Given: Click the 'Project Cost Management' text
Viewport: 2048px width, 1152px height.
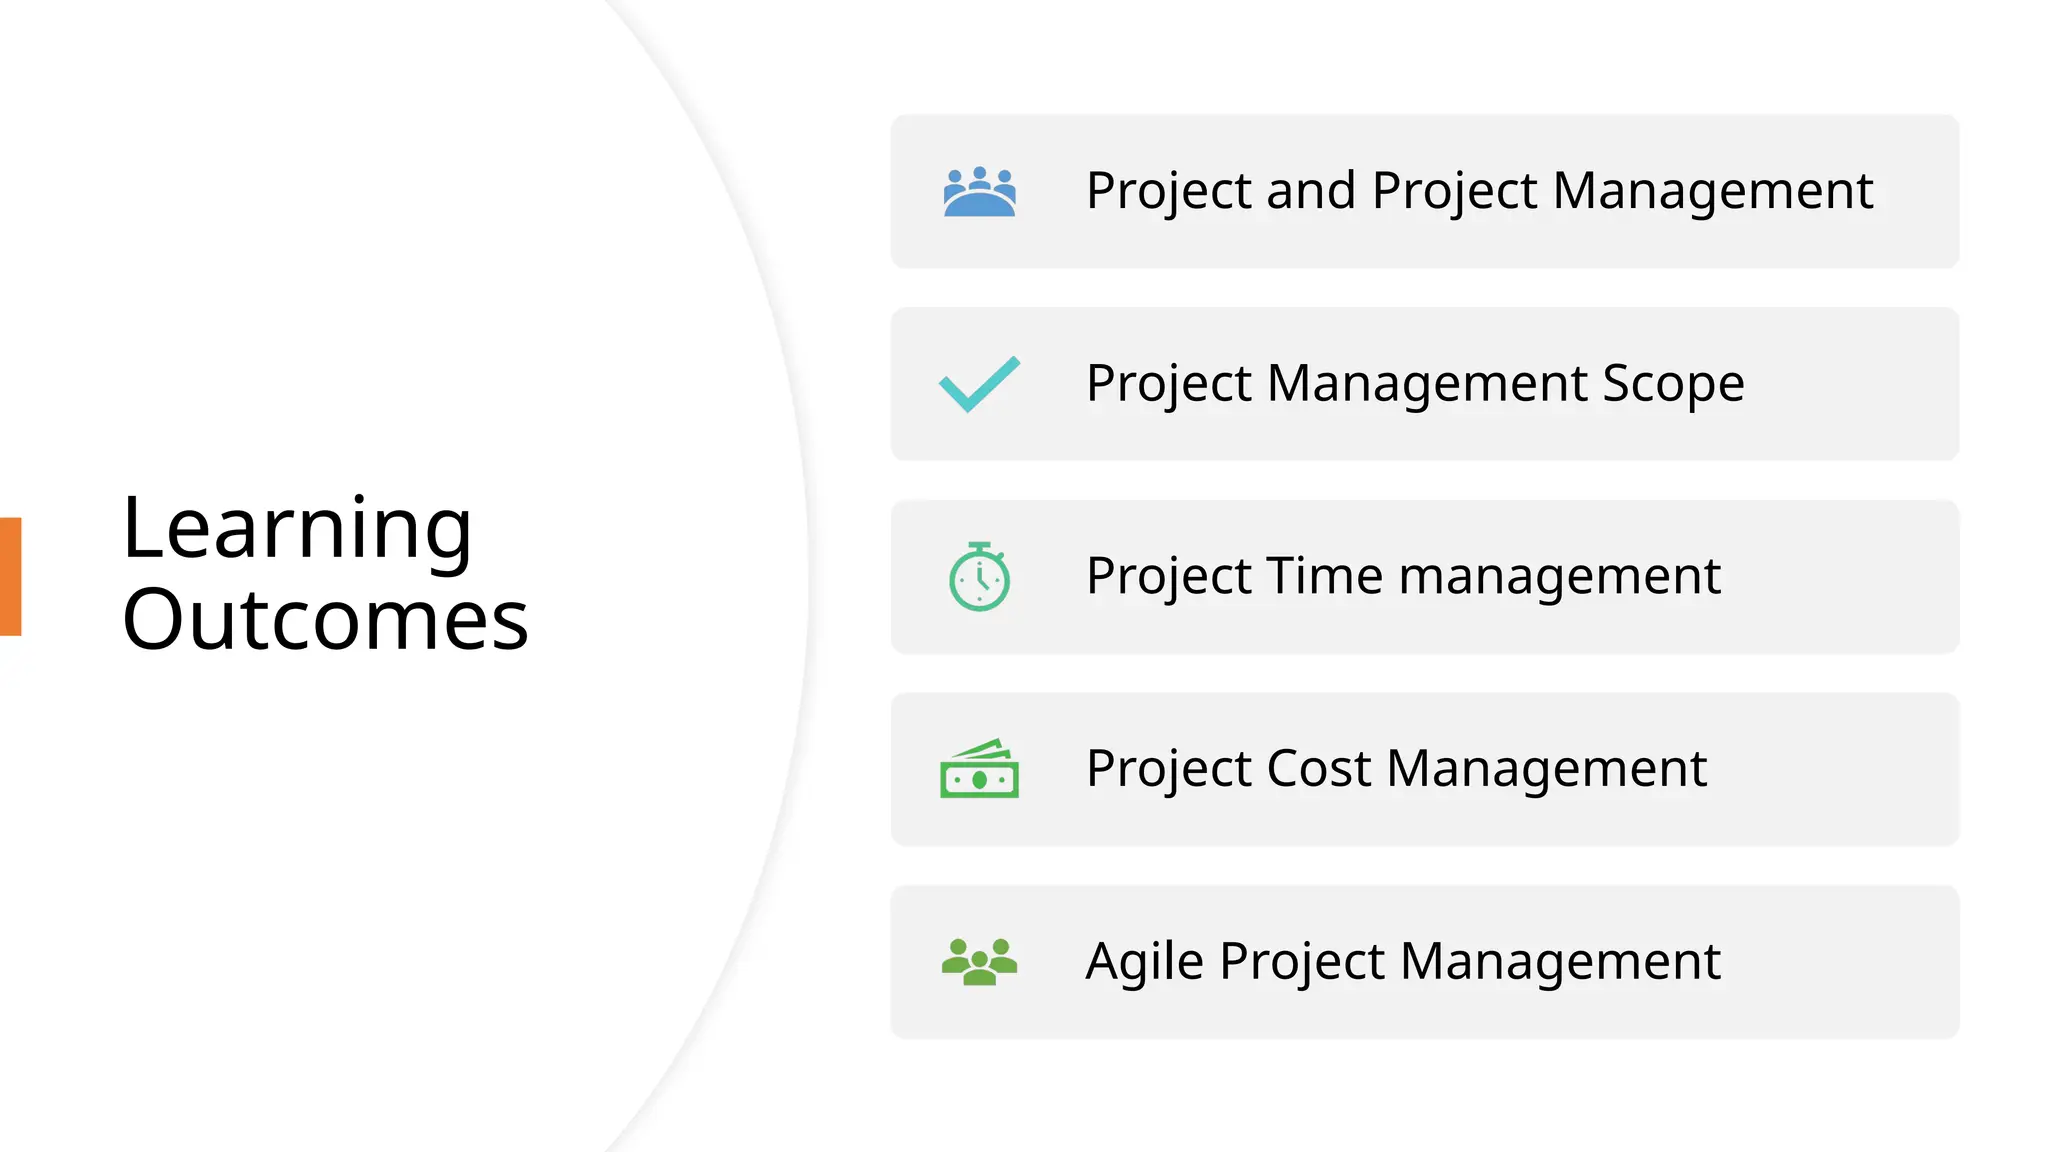Looking at the screenshot, I should click(x=1396, y=769).
